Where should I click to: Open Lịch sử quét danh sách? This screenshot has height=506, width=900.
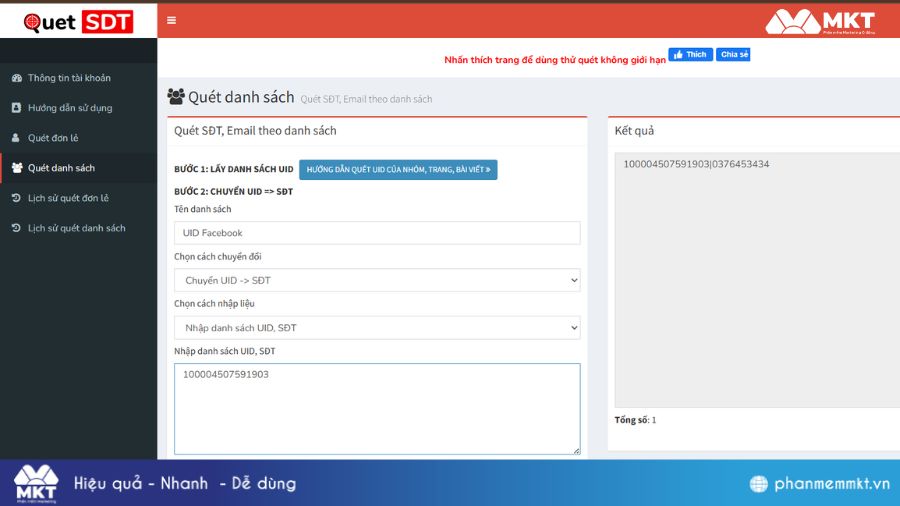click(x=78, y=228)
